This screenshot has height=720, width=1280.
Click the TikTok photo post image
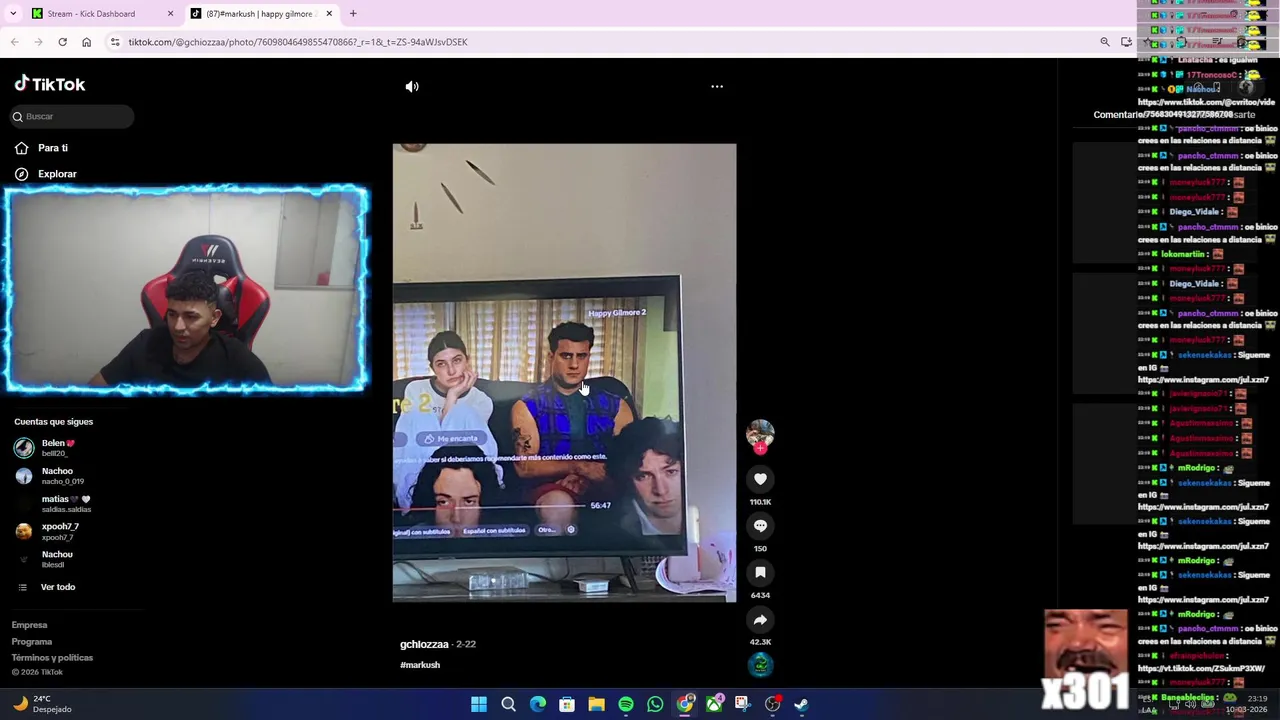(564, 372)
